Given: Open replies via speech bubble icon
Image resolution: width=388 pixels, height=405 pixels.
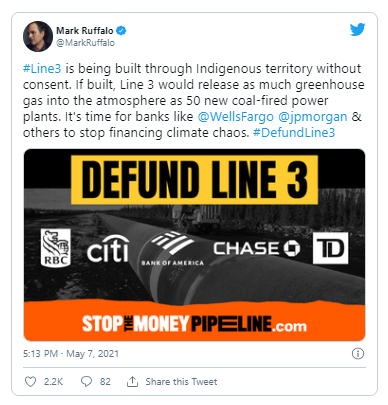Looking at the screenshot, I should coord(86,381).
